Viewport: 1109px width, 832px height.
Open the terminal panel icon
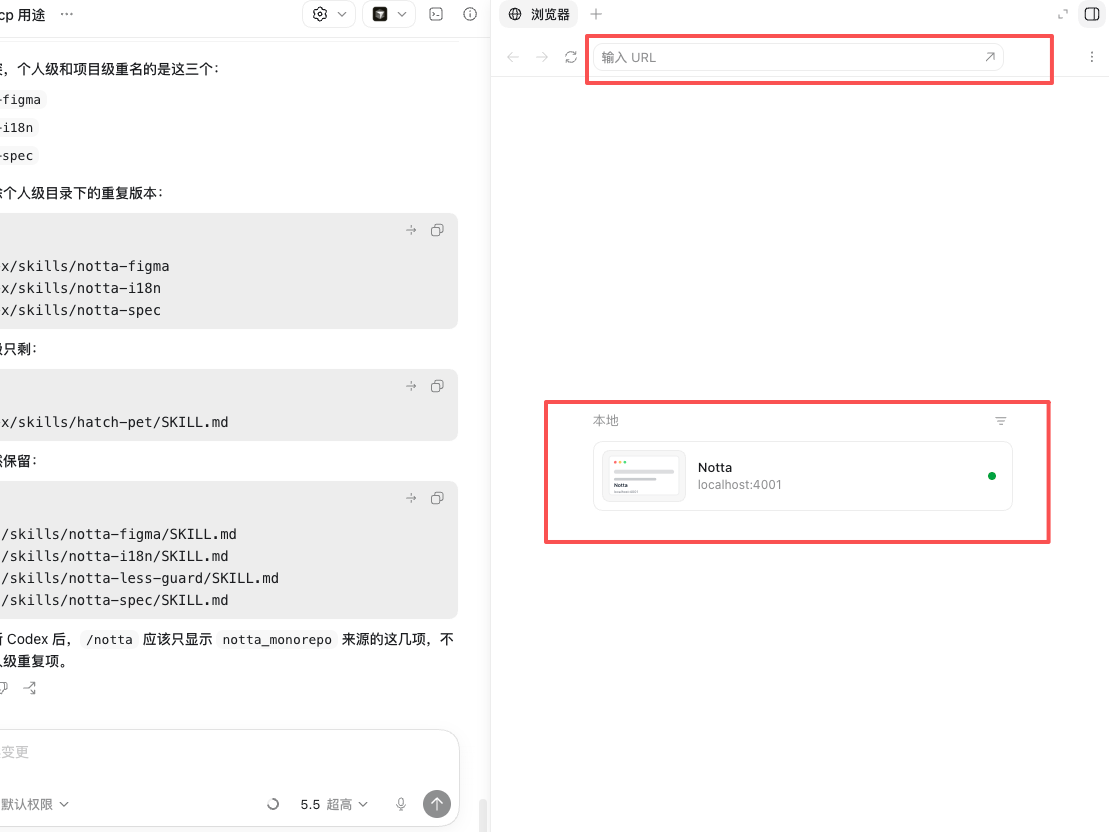(x=436, y=14)
